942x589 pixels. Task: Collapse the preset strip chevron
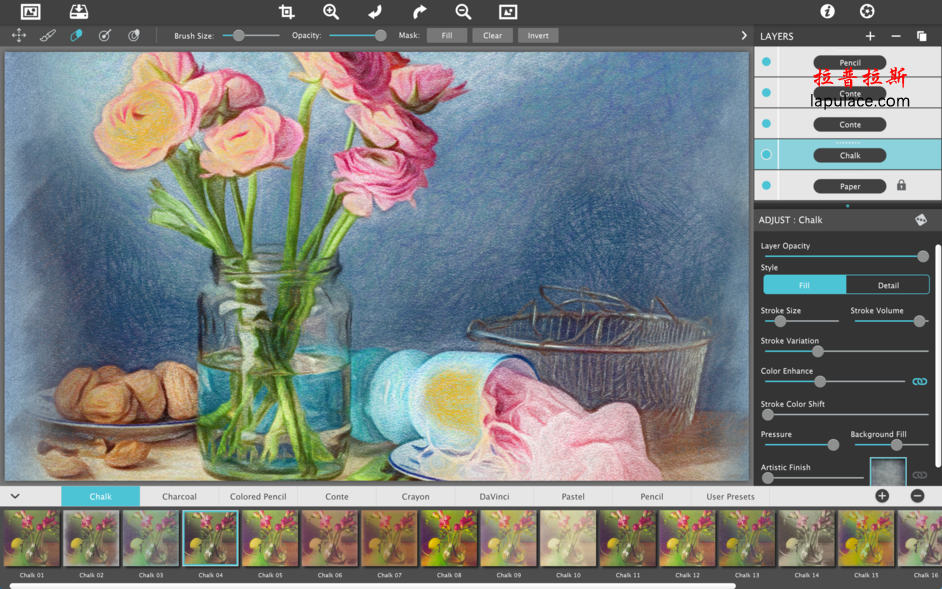coord(14,495)
